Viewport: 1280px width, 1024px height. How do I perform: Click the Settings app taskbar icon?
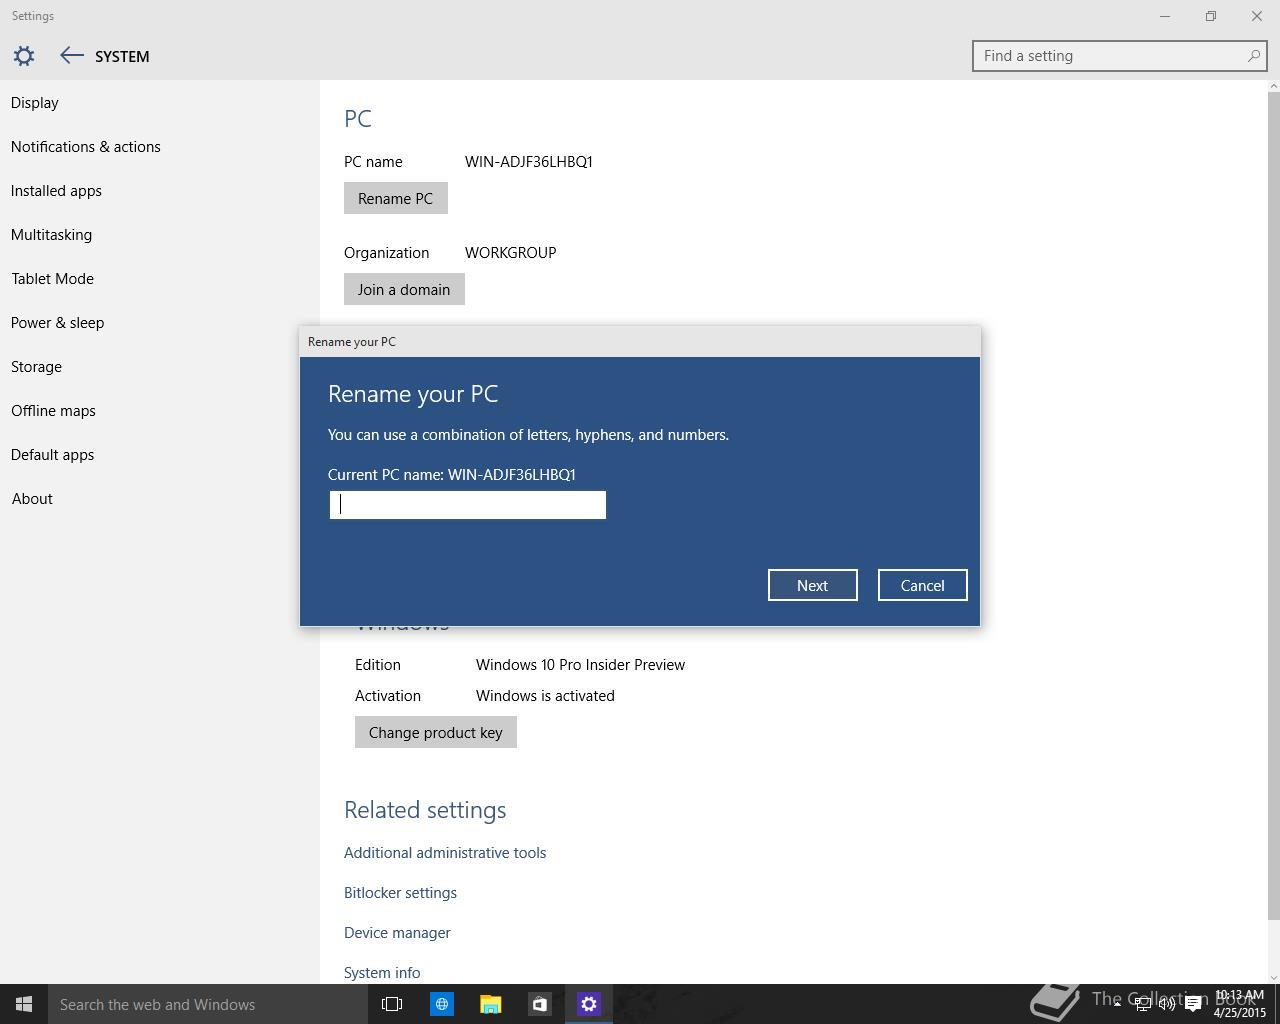pos(588,1004)
